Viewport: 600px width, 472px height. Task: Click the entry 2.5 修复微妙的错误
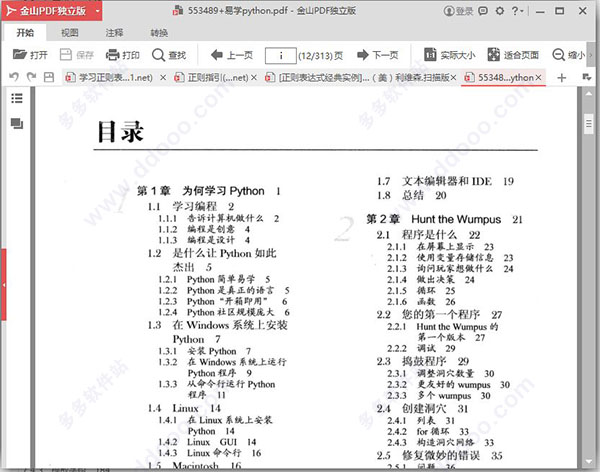tap(439, 456)
